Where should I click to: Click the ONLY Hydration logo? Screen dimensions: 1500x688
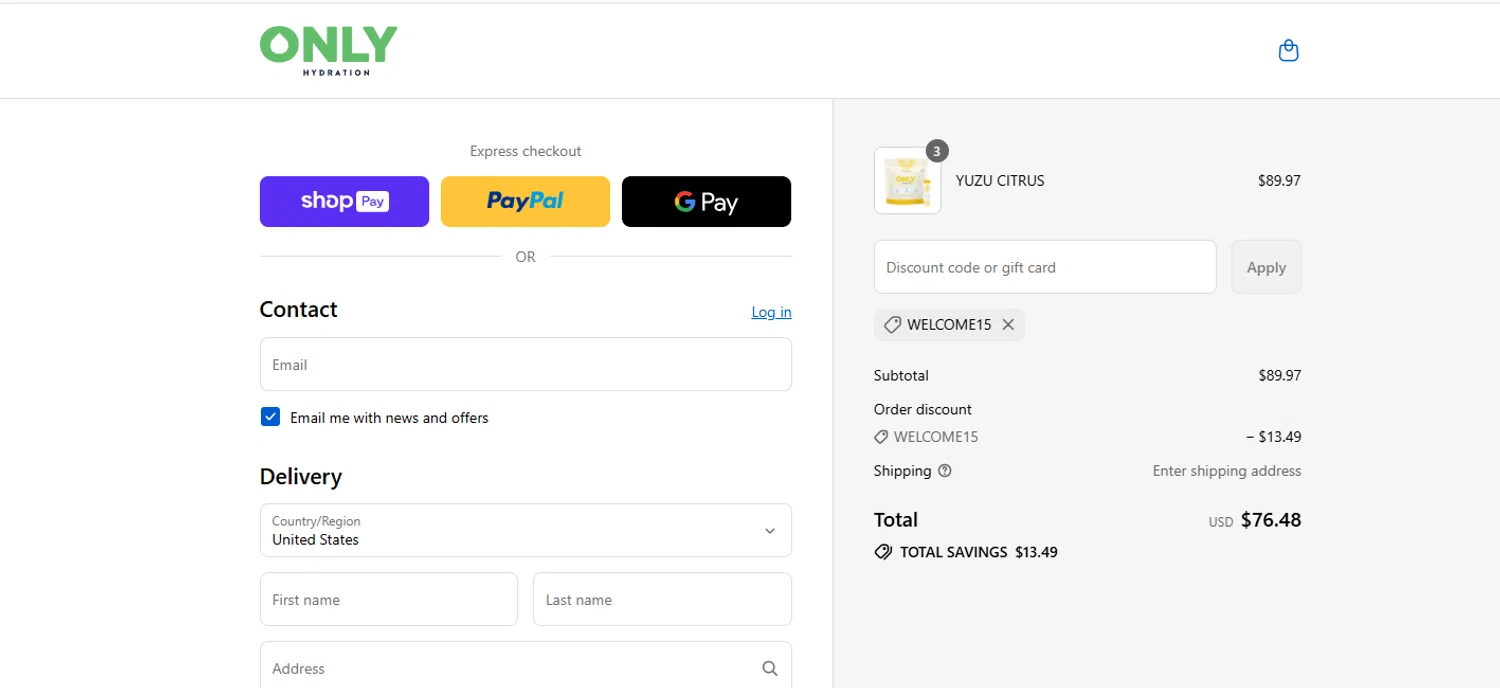pos(328,51)
